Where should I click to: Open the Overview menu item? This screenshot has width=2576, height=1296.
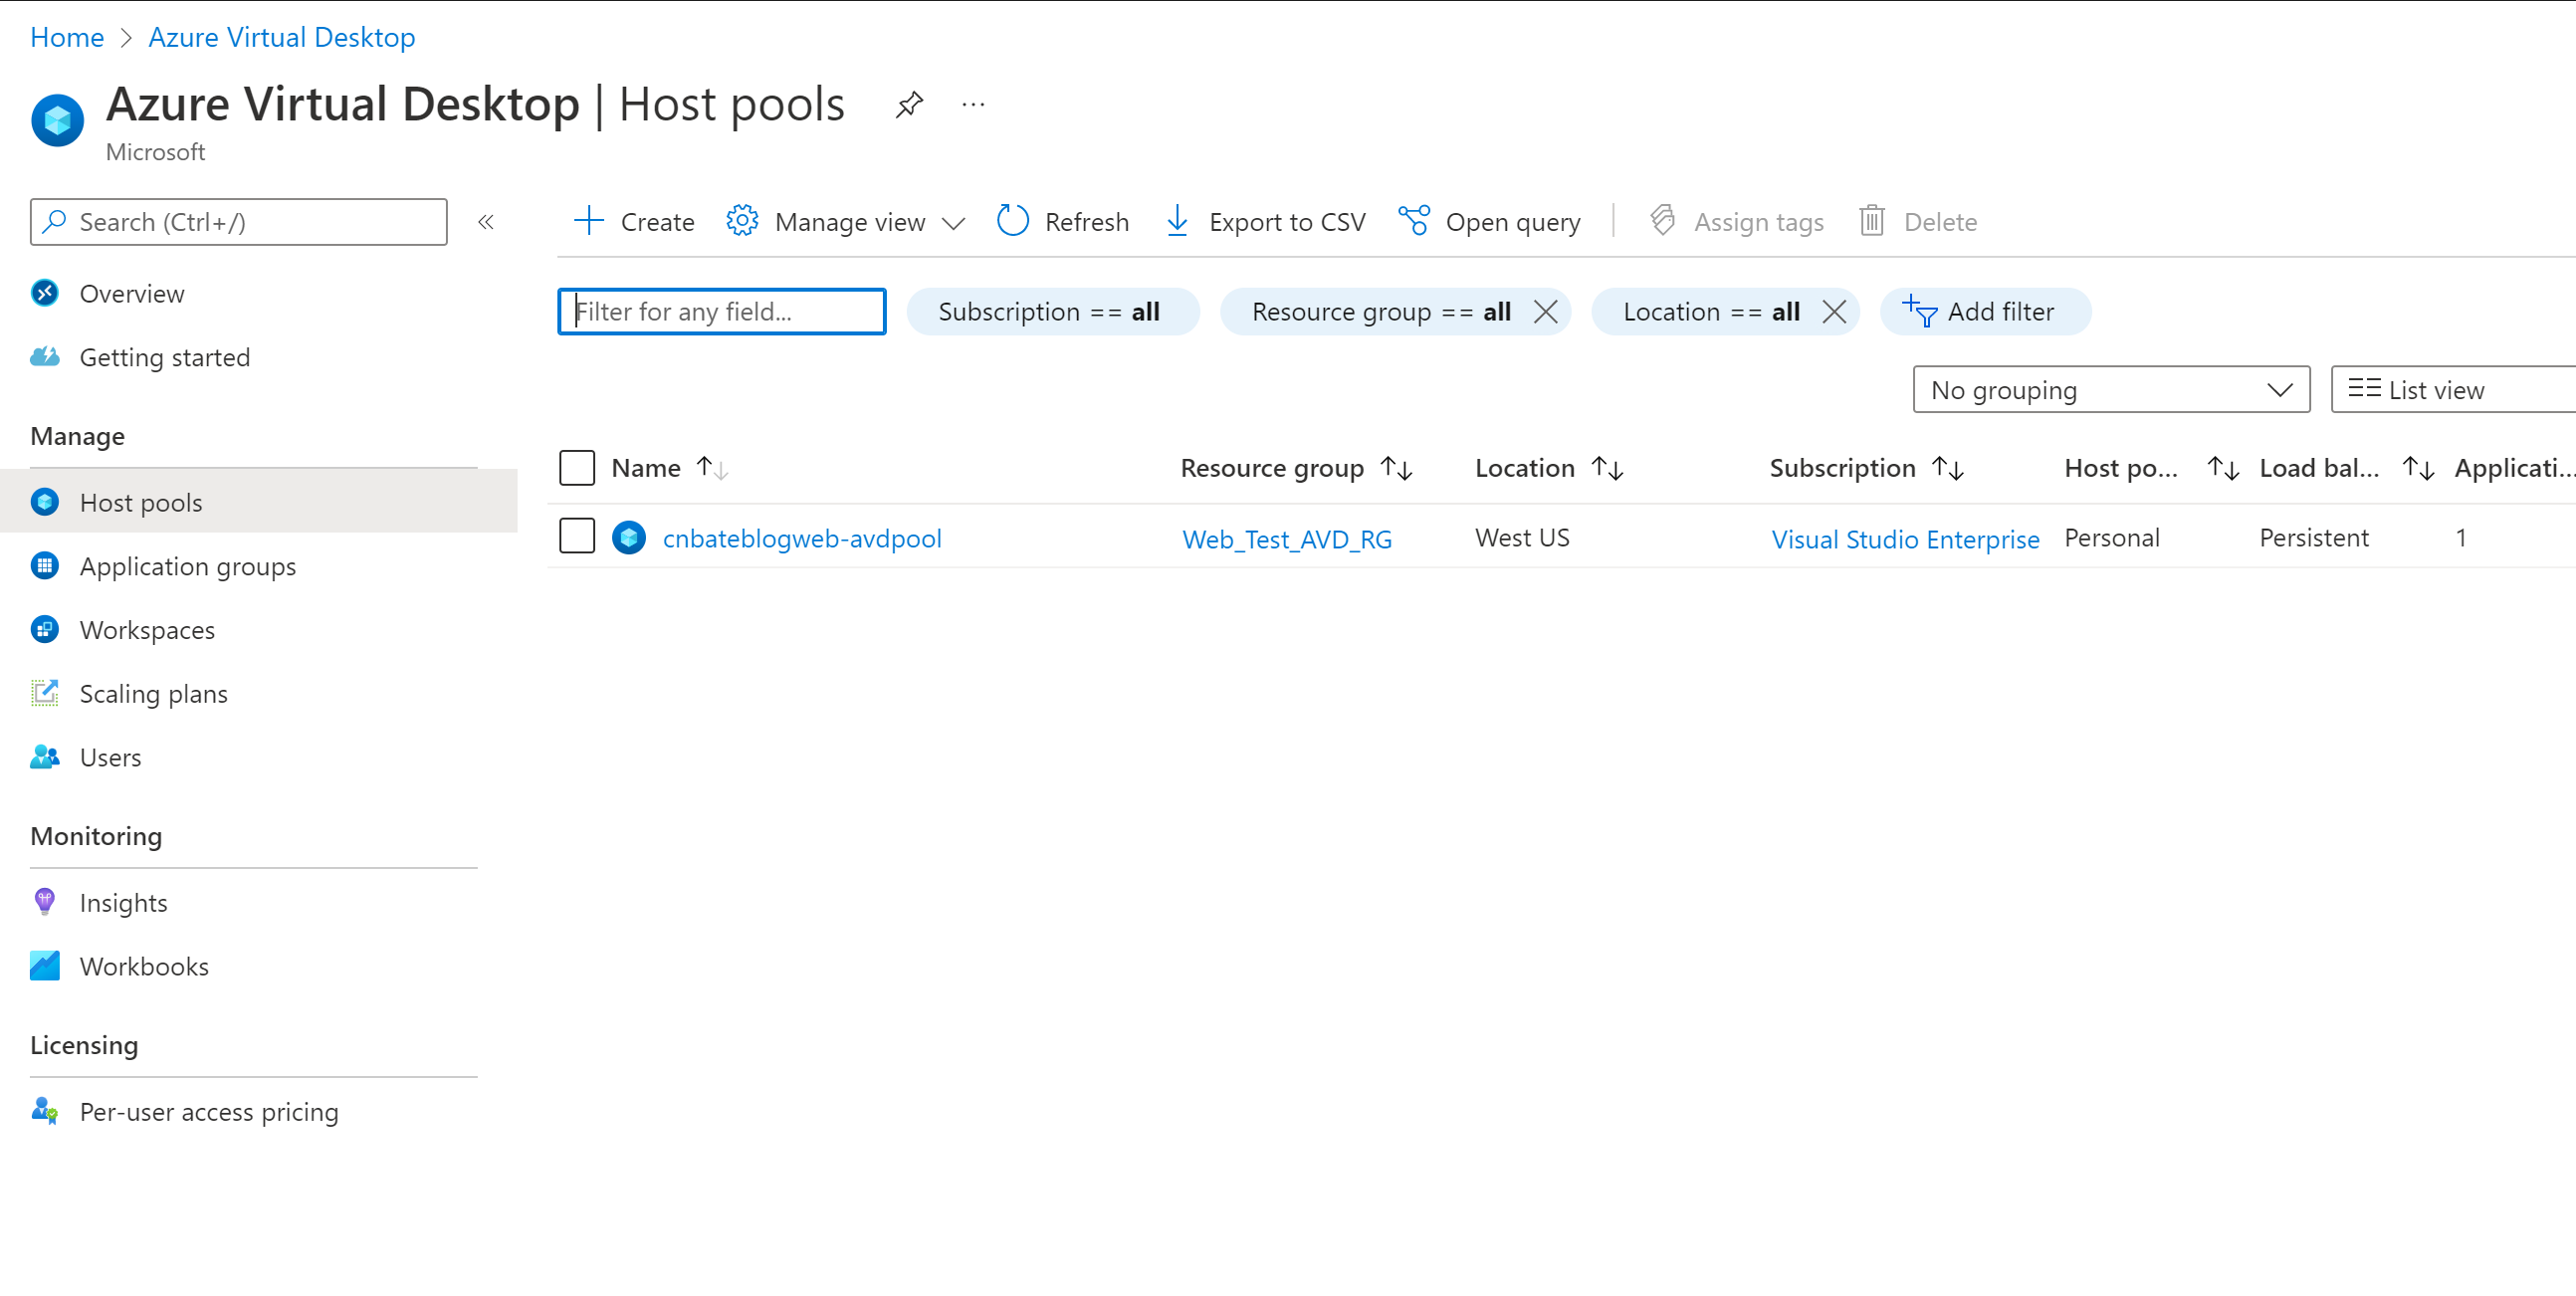(132, 293)
